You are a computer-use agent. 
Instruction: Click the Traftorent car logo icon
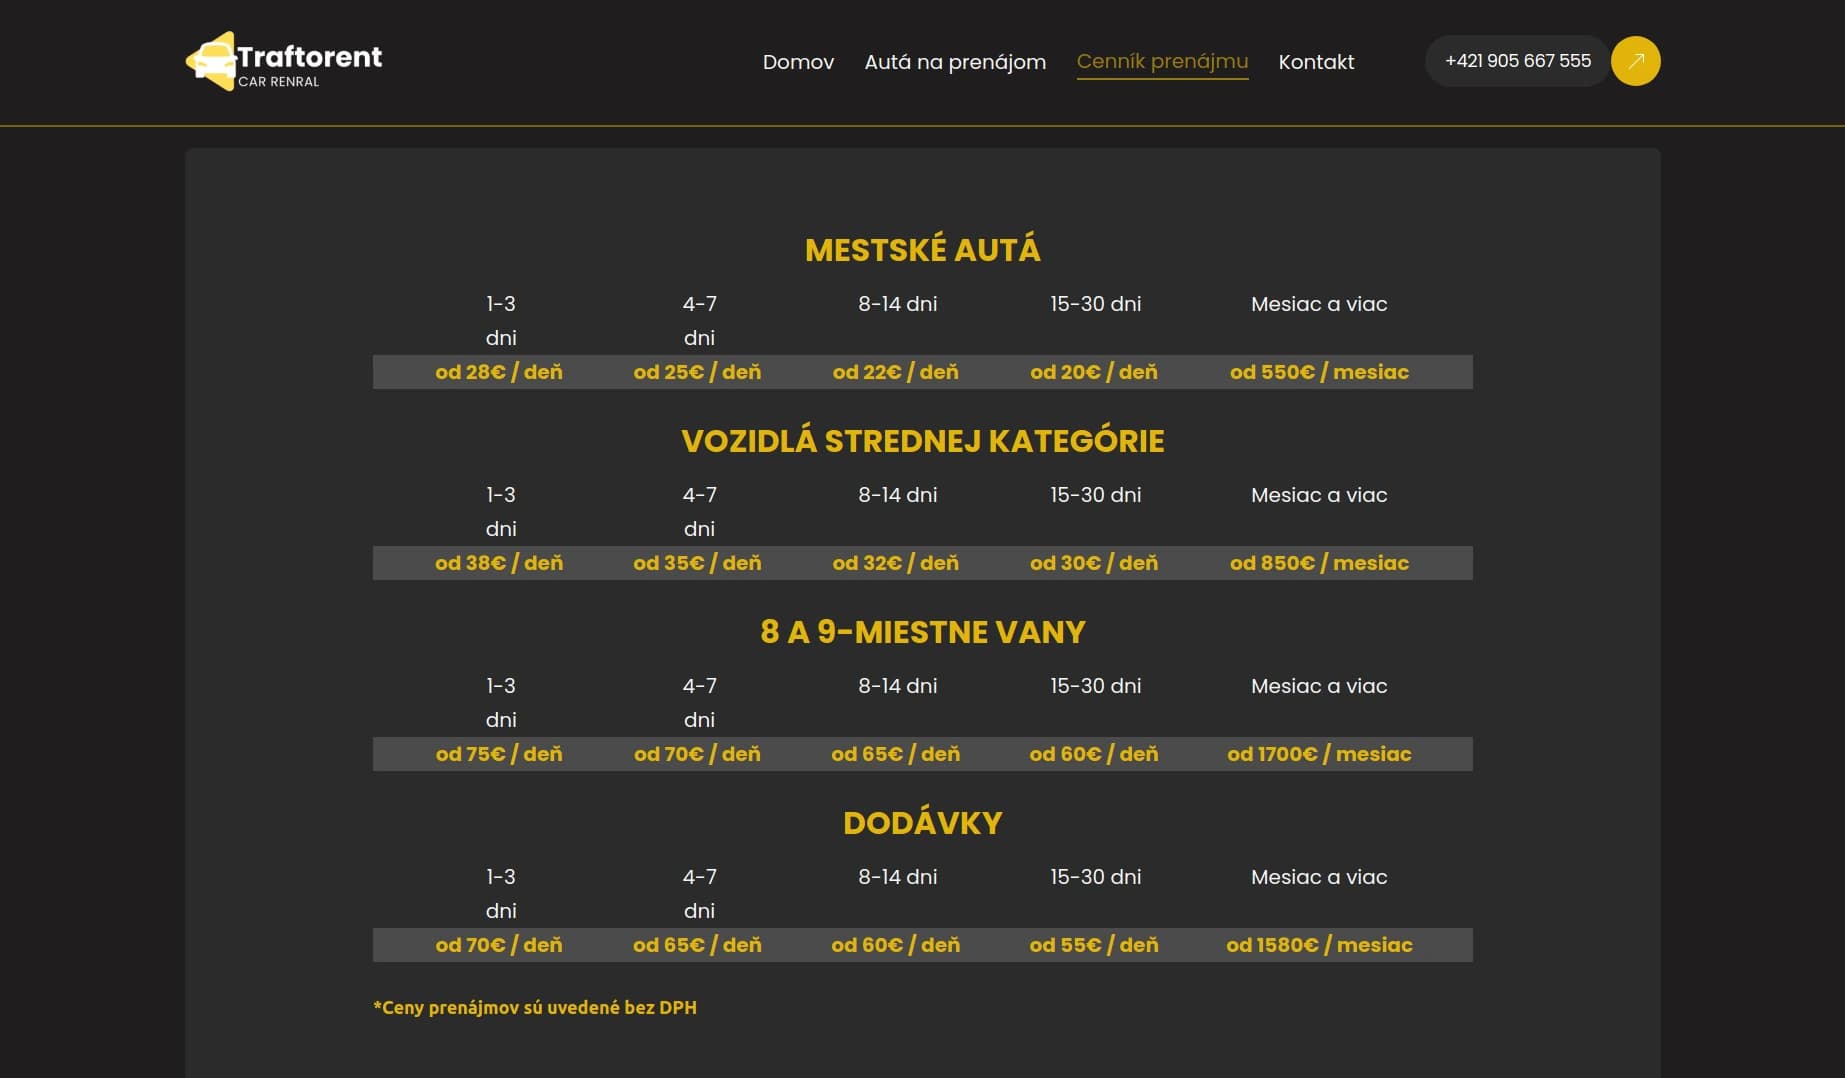[211, 61]
